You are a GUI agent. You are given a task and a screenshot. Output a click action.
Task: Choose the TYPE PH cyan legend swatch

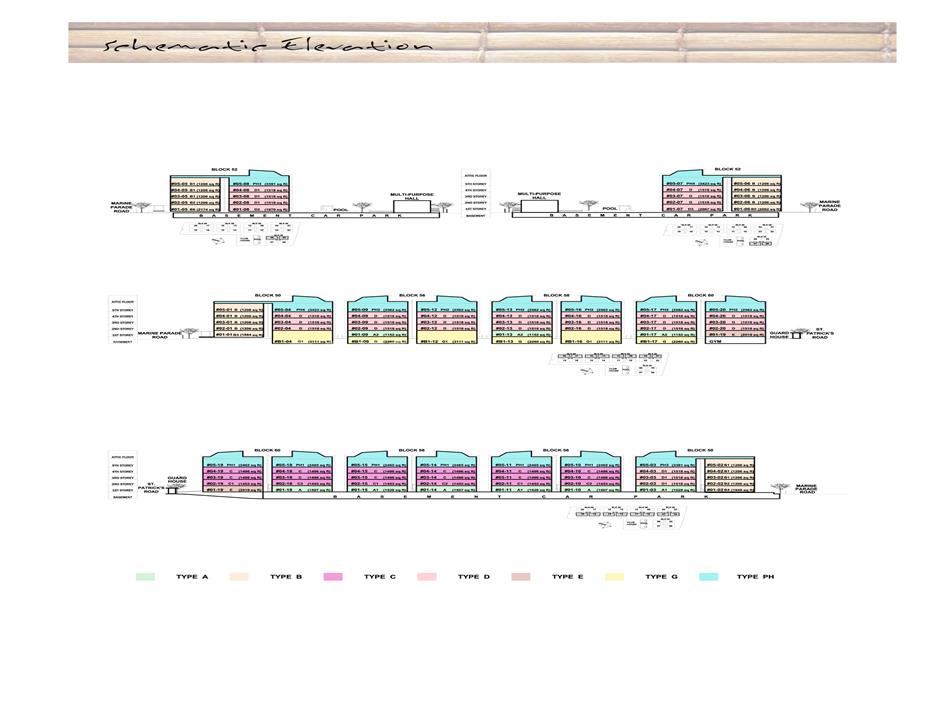click(x=708, y=577)
